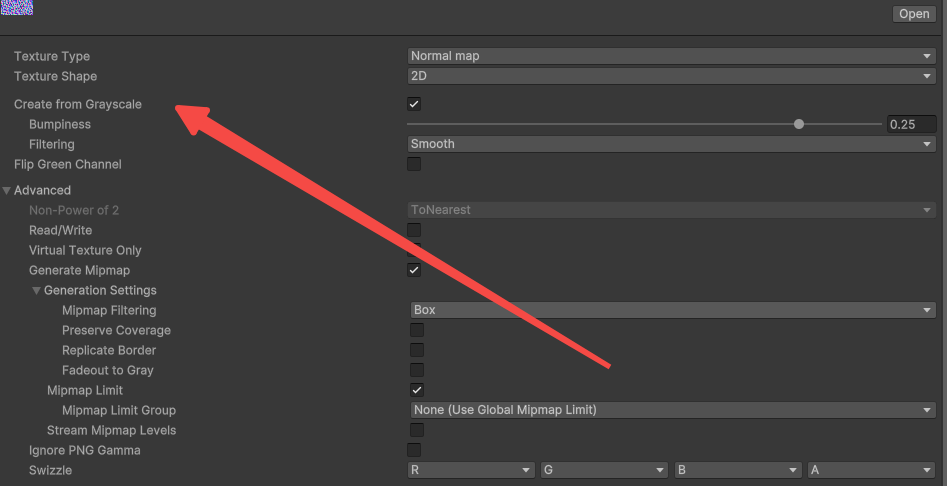The height and width of the screenshot is (486, 947).
Task: Click the Replicate Border label
Action: [x=109, y=350]
